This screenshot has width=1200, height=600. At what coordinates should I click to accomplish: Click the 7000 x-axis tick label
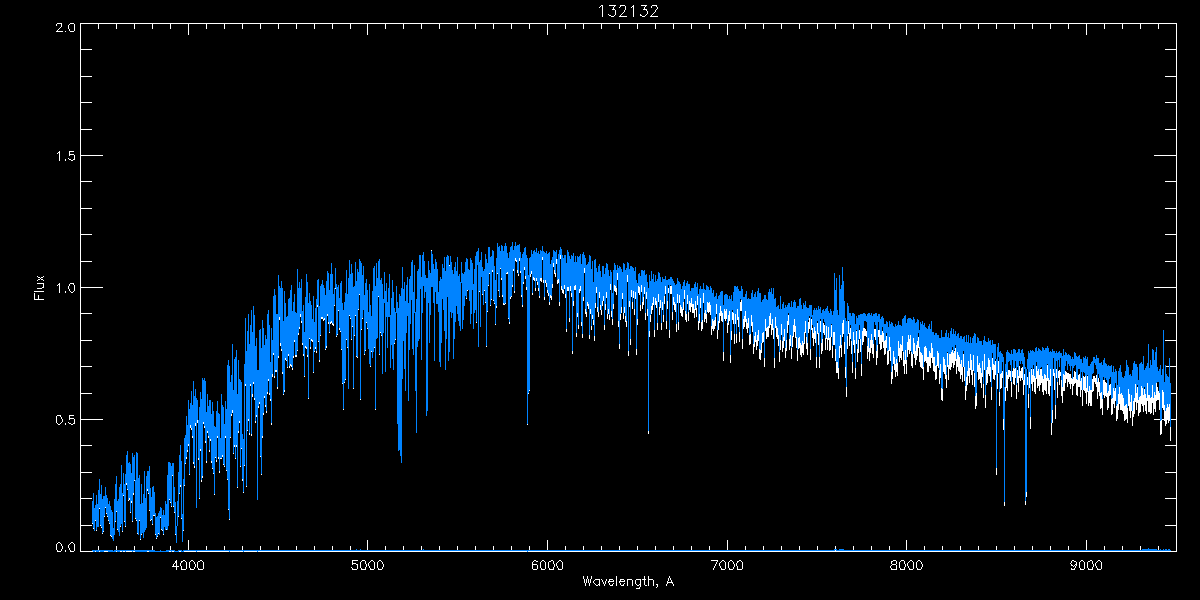[727, 563]
